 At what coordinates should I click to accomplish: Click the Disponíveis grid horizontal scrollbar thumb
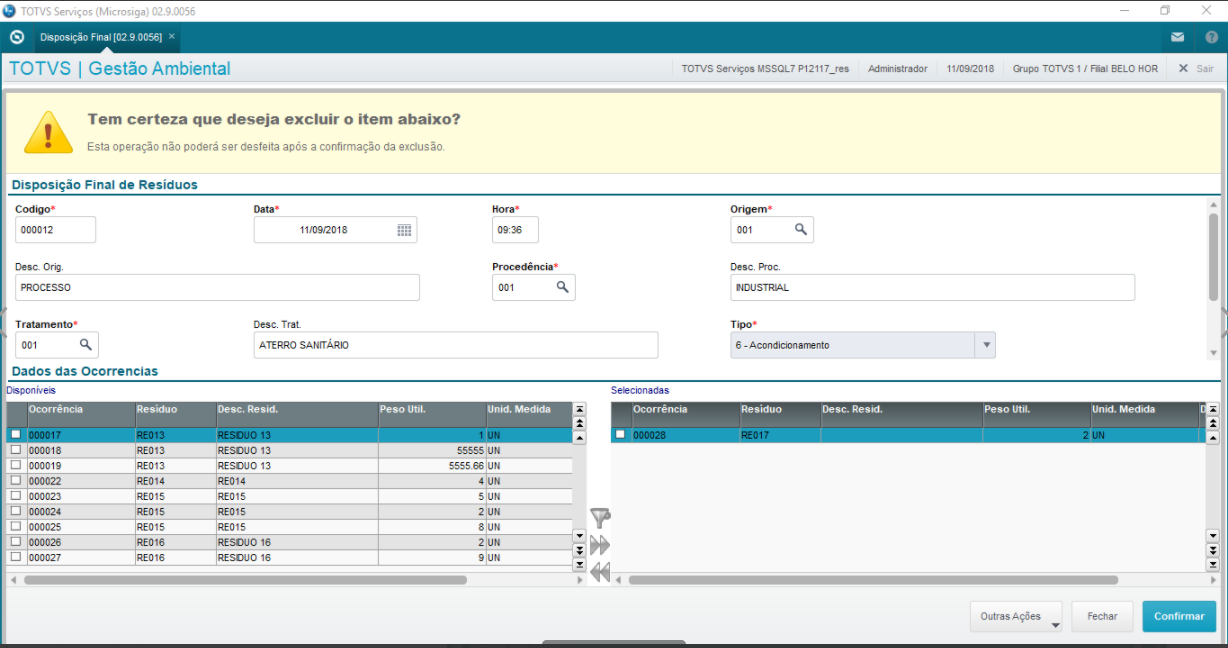click(245, 580)
